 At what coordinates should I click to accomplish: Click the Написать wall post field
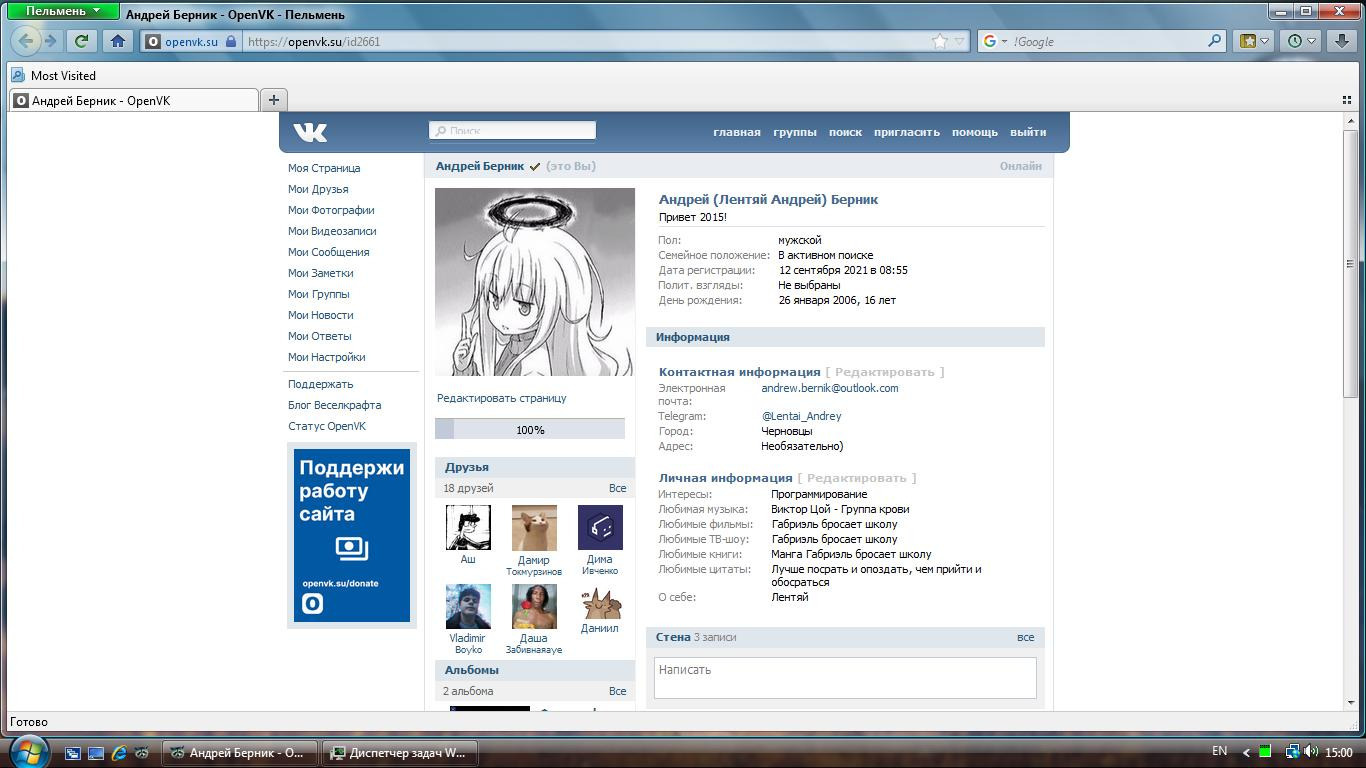tap(845, 677)
